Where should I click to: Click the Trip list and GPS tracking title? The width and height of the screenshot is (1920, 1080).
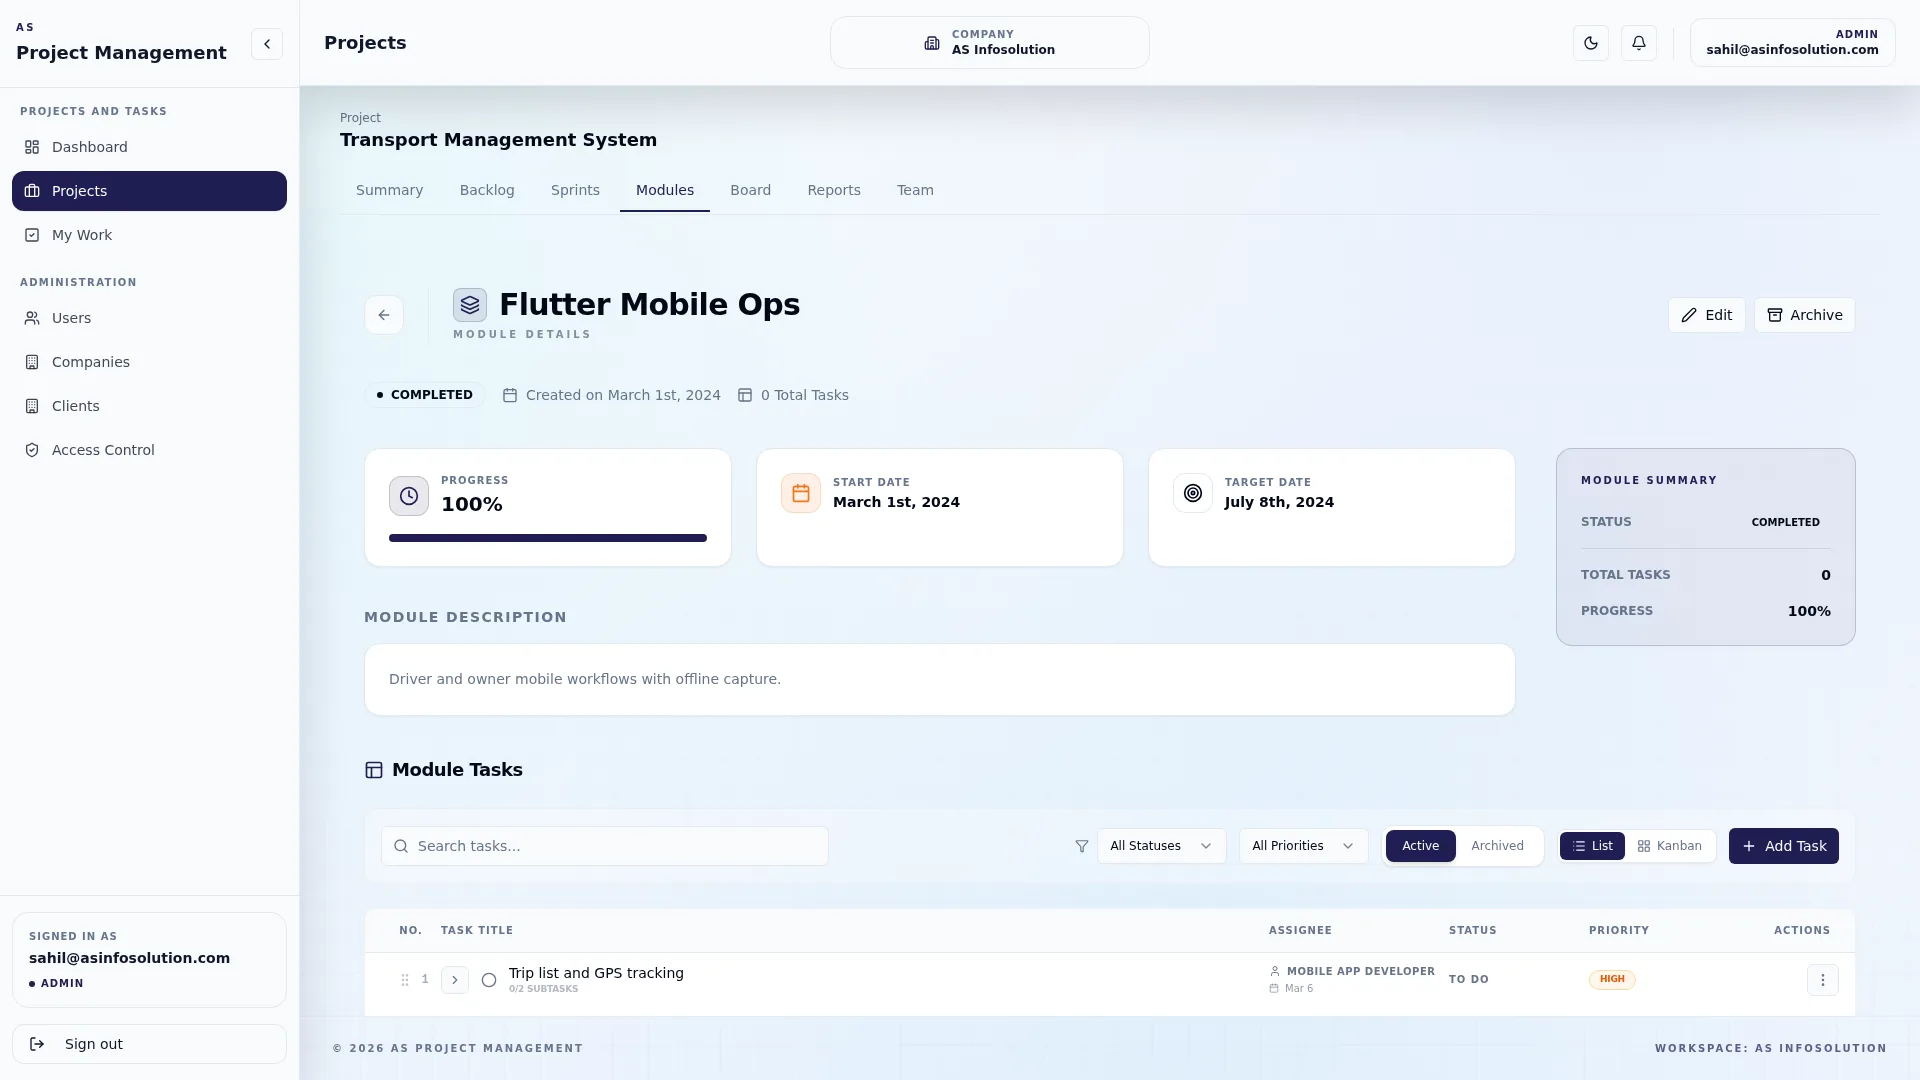596,973
